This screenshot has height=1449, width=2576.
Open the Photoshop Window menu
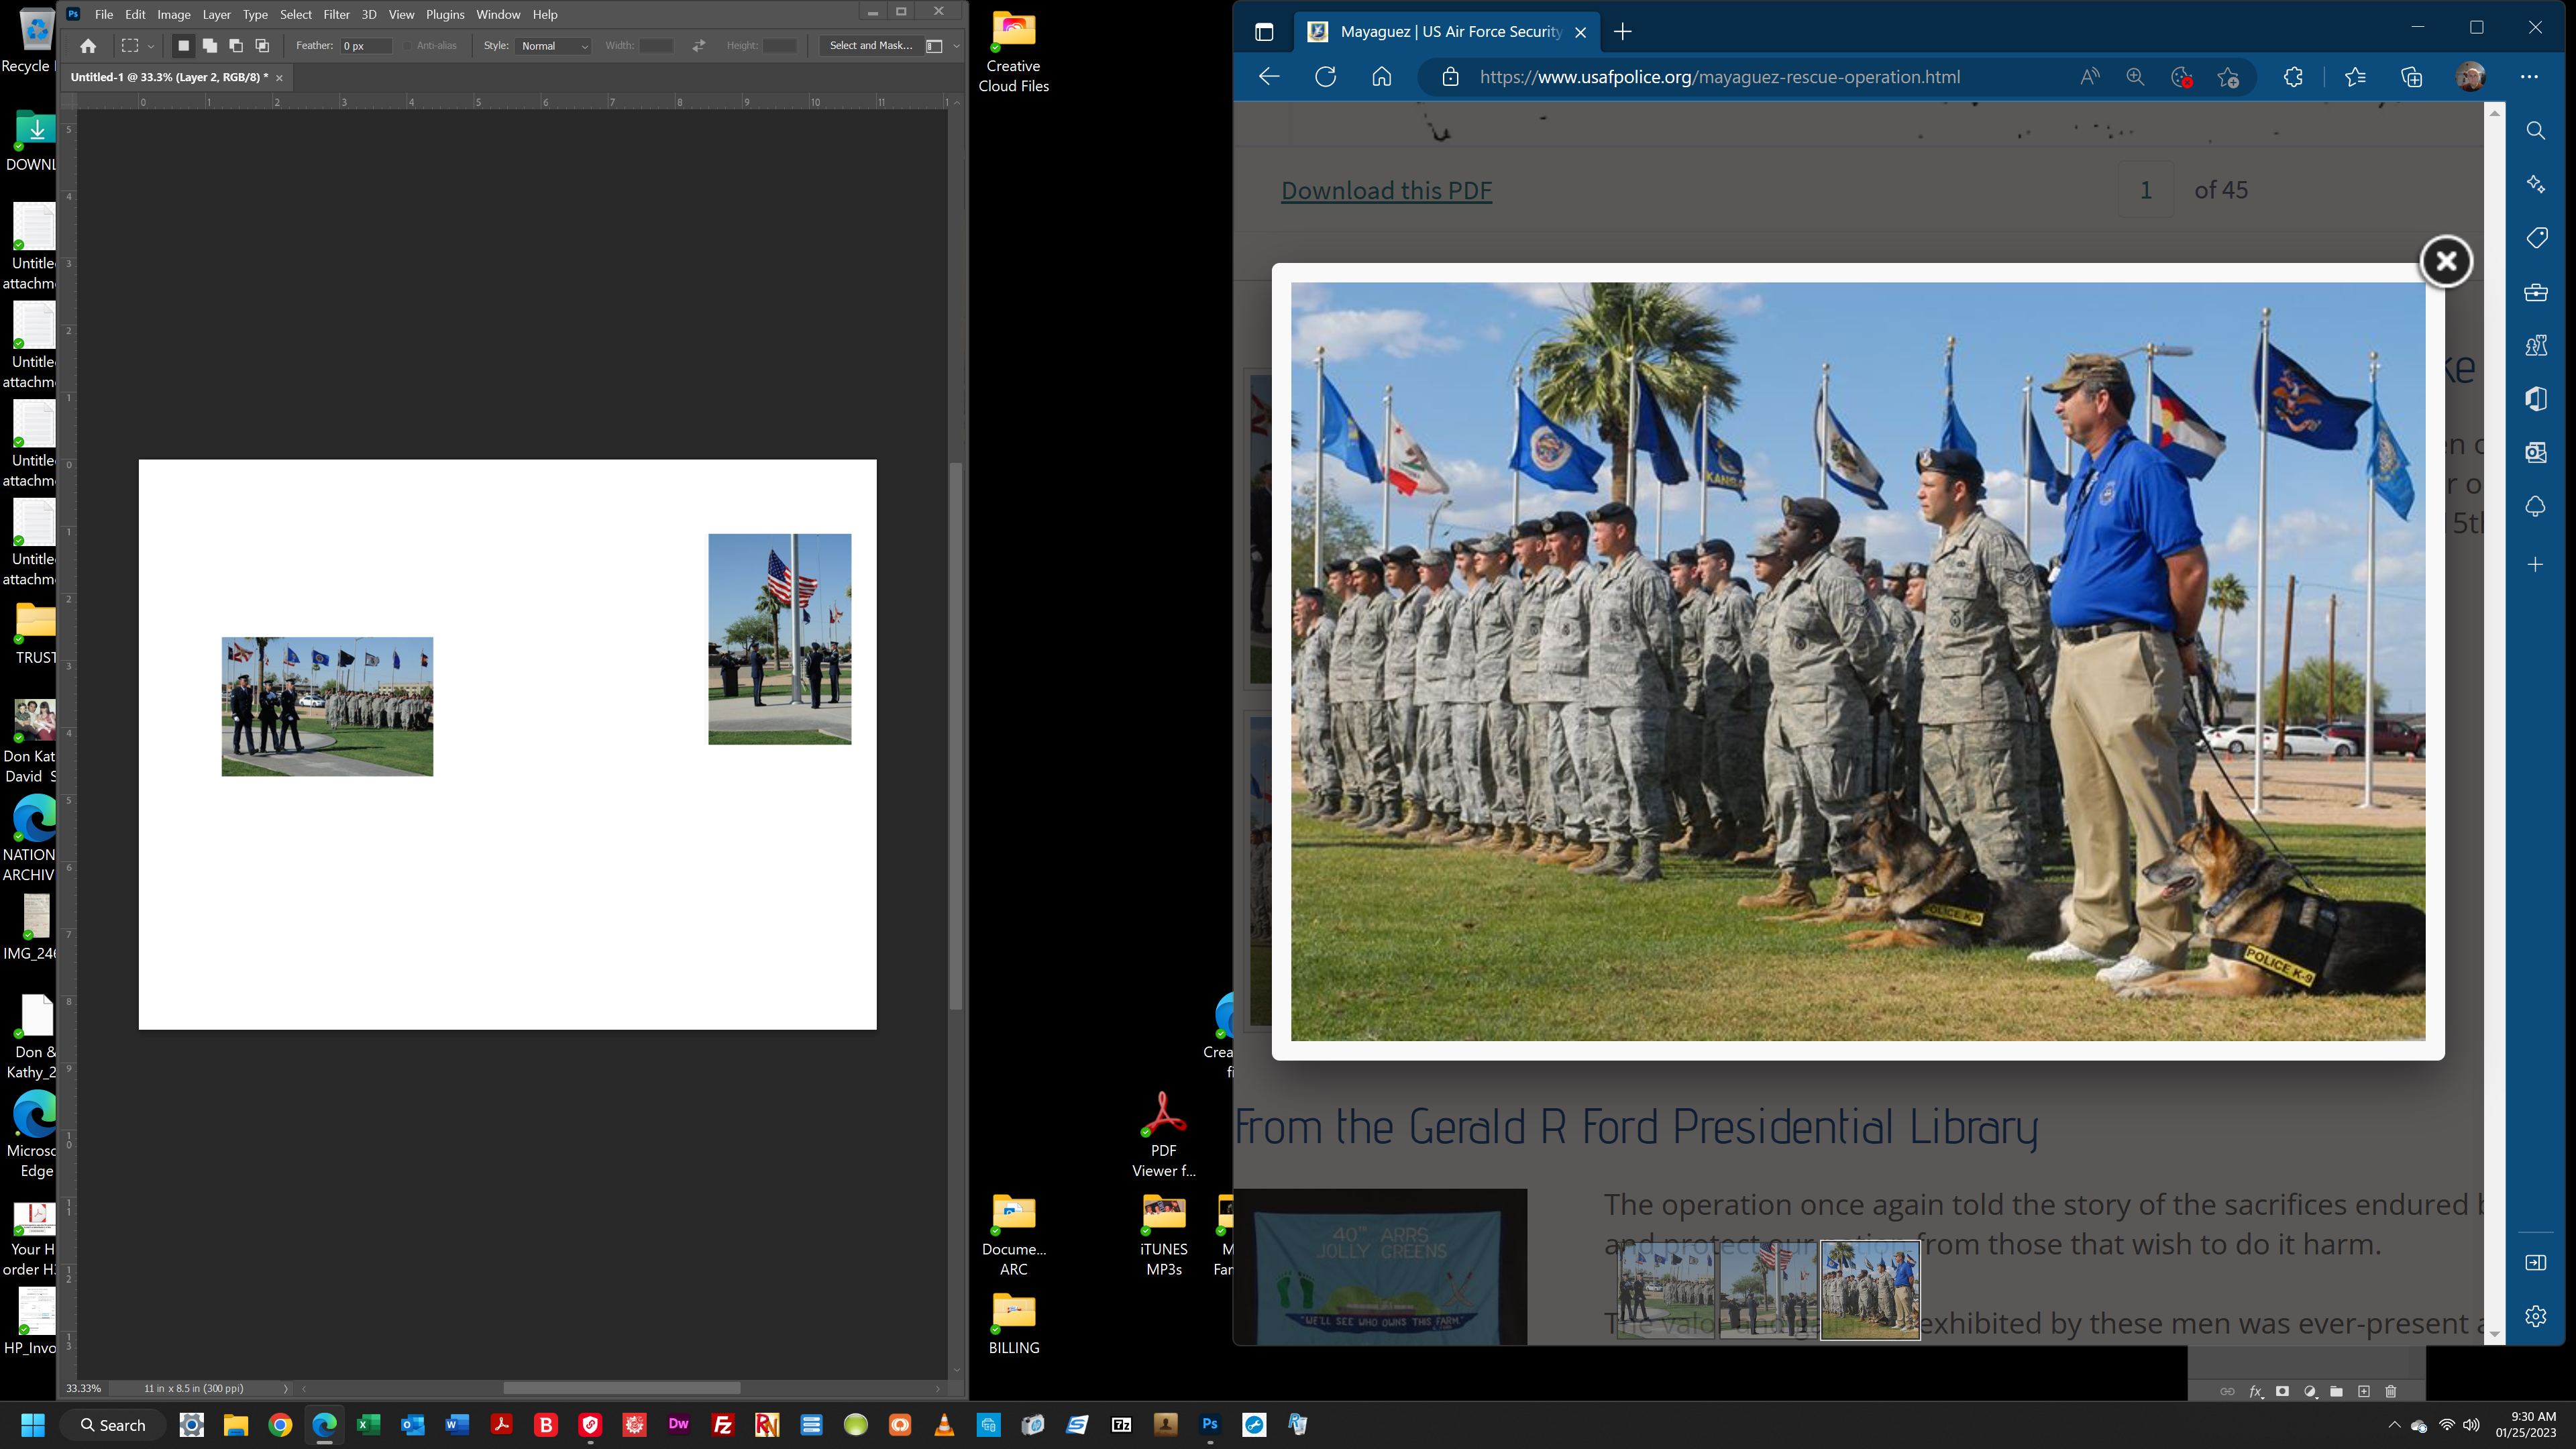click(498, 14)
